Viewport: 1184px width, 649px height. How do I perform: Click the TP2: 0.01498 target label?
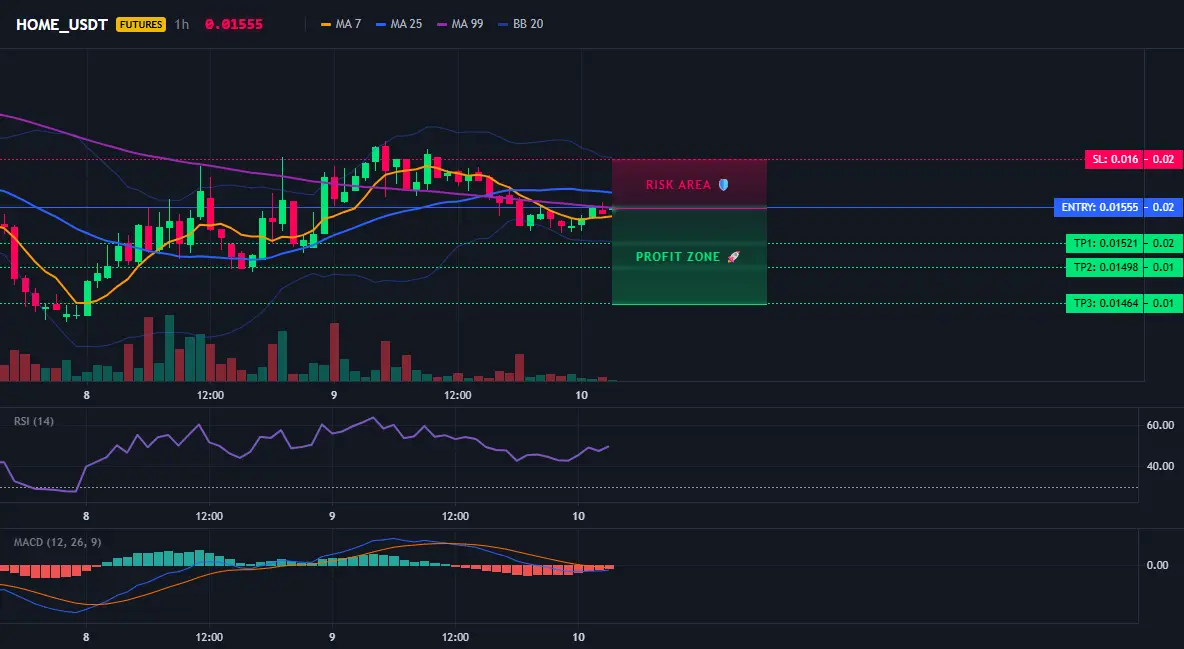(1105, 267)
